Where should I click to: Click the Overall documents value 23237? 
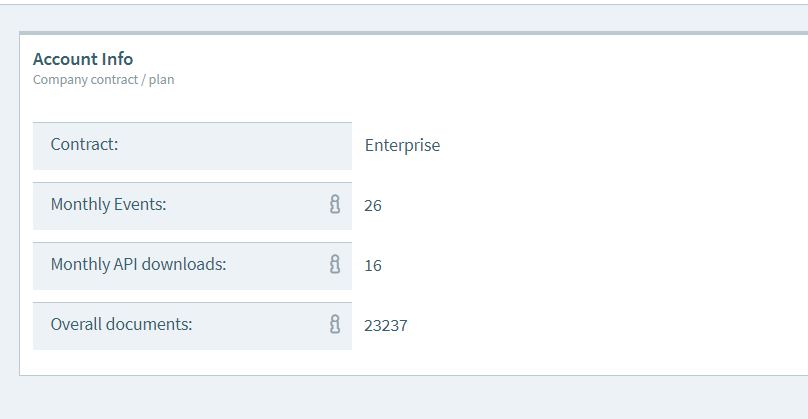386,325
